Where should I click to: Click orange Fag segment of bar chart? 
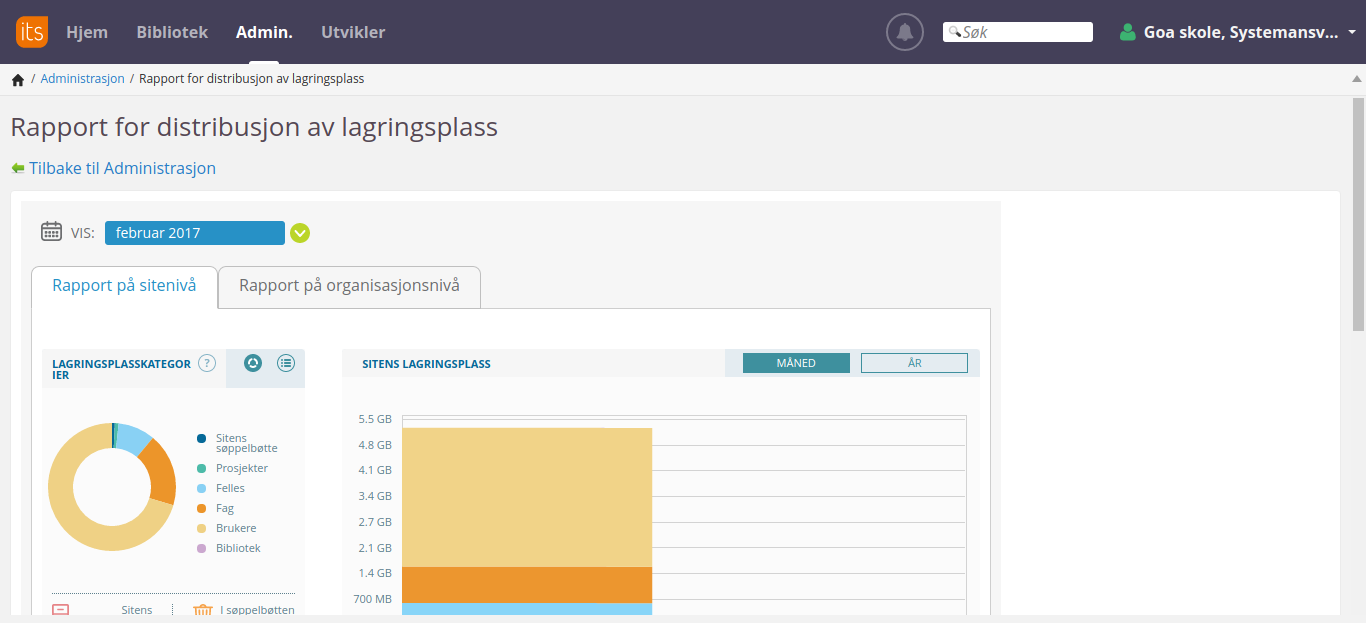(527, 585)
